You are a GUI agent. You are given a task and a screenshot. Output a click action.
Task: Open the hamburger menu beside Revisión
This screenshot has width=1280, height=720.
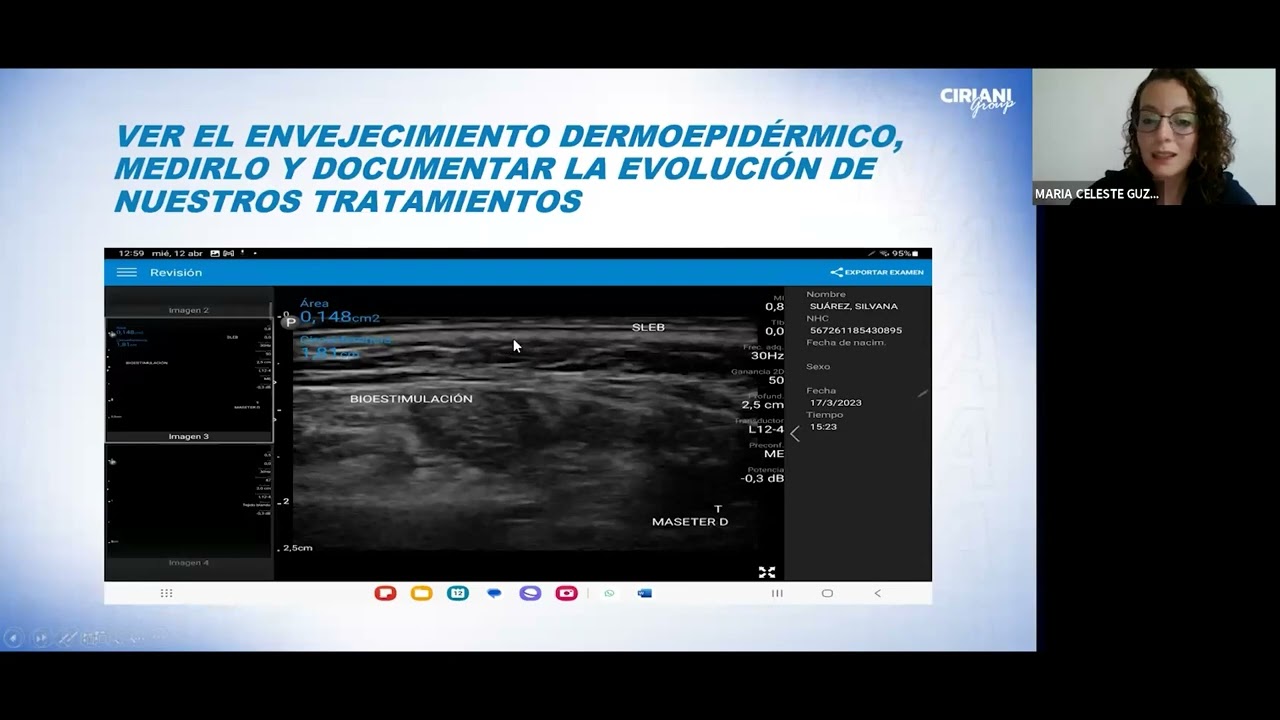click(x=126, y=272)
